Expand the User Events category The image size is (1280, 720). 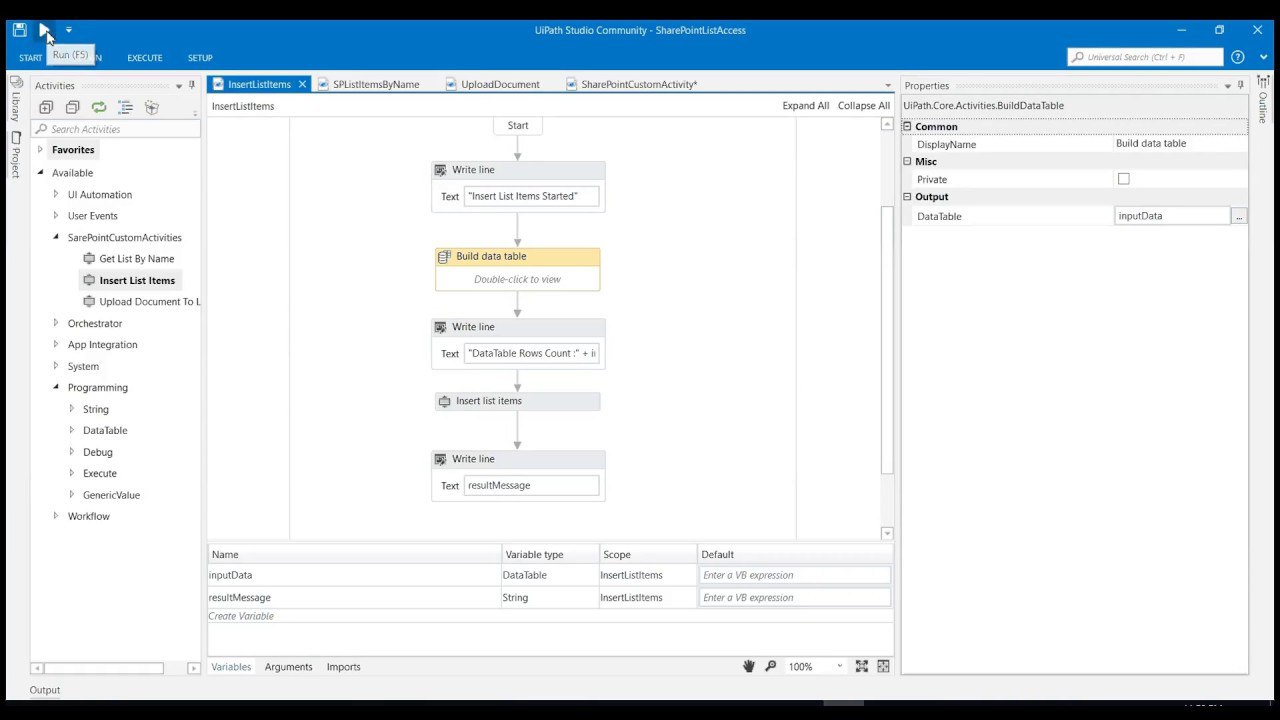(56, 216)
